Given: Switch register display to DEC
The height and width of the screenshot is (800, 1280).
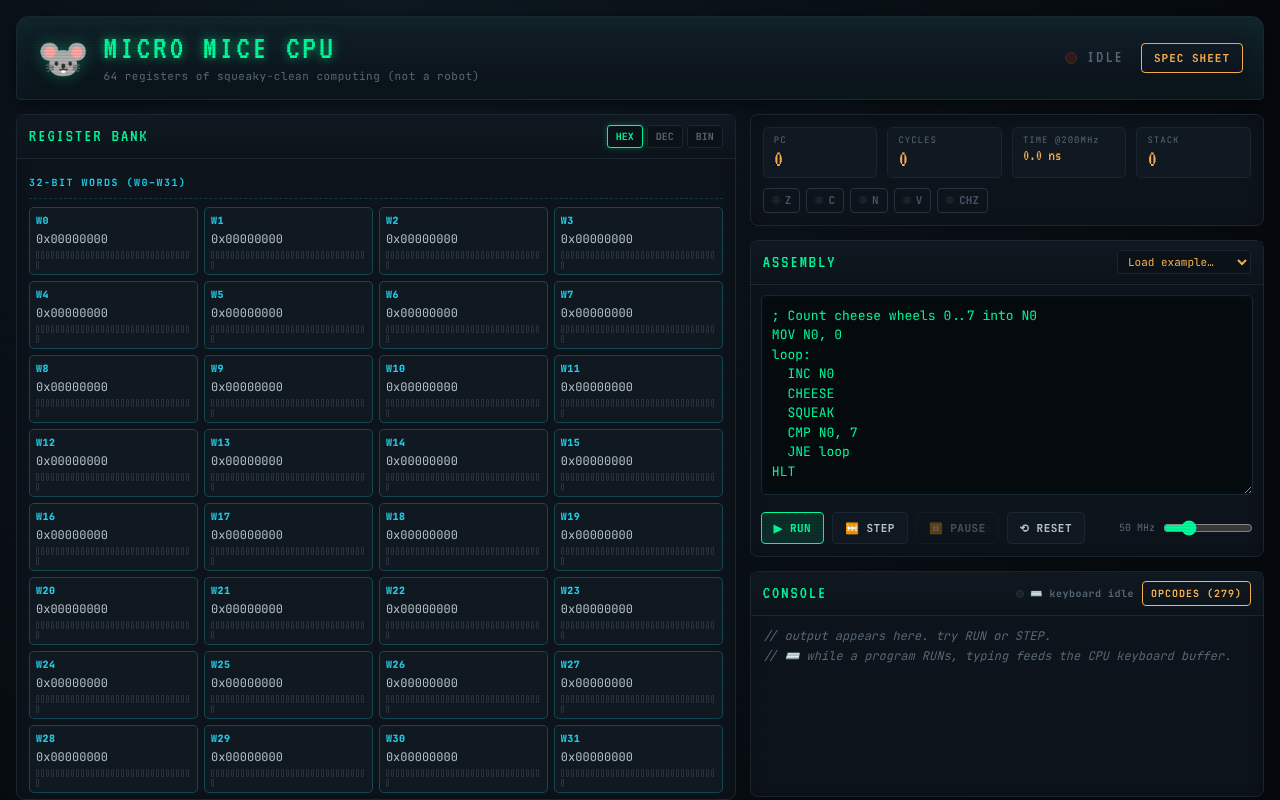Looking at the screenshot, I should 665,136.
